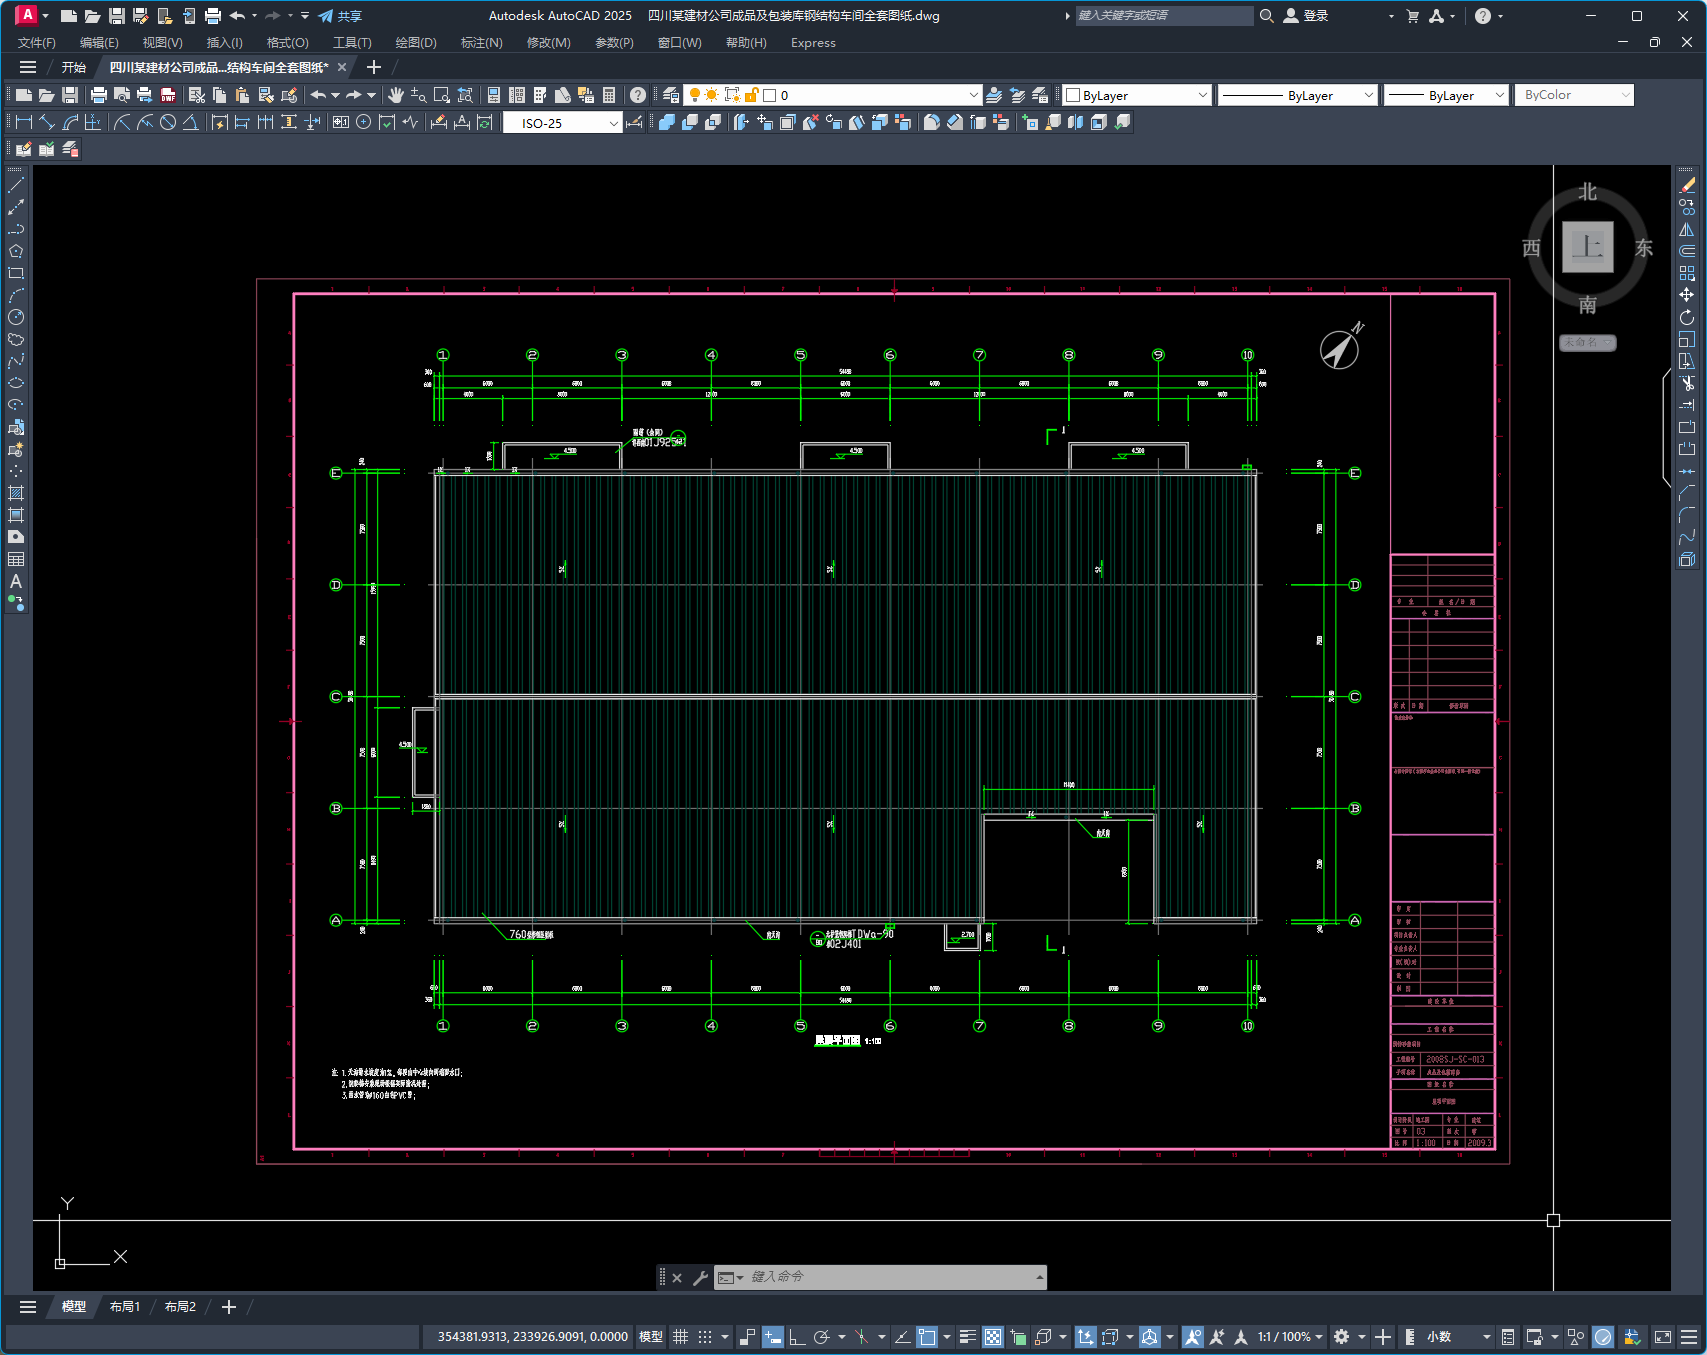Click the Array tool in modify toolbar

1687,273
